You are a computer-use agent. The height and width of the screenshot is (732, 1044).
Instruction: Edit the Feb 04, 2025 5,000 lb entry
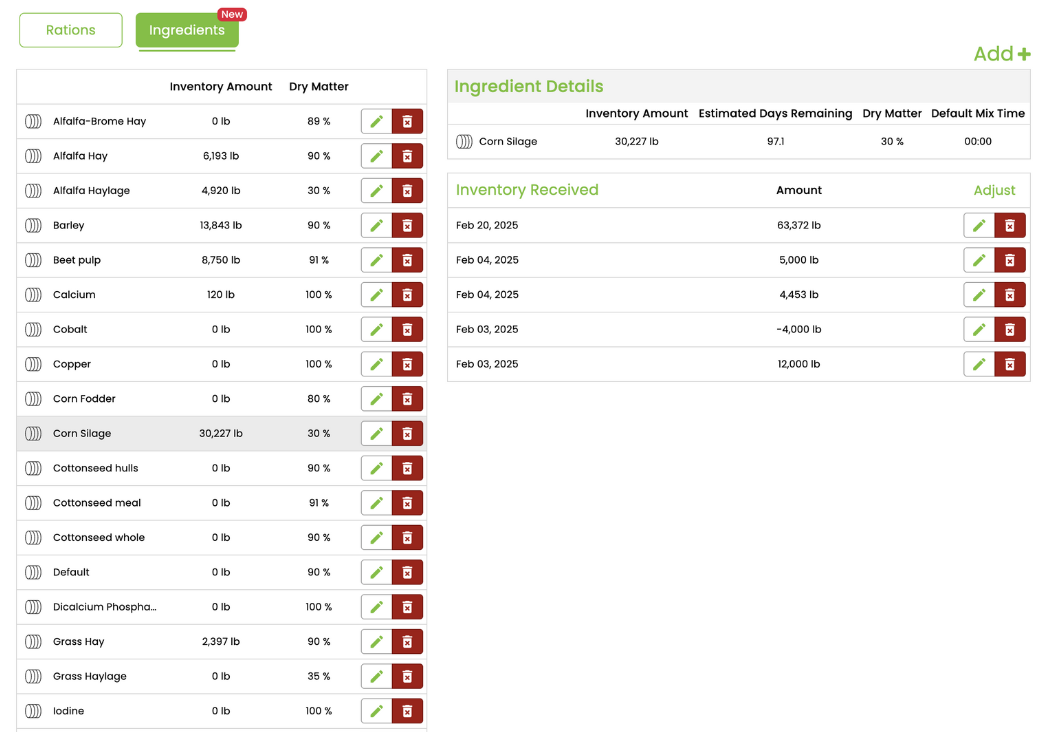click(979, 260)
